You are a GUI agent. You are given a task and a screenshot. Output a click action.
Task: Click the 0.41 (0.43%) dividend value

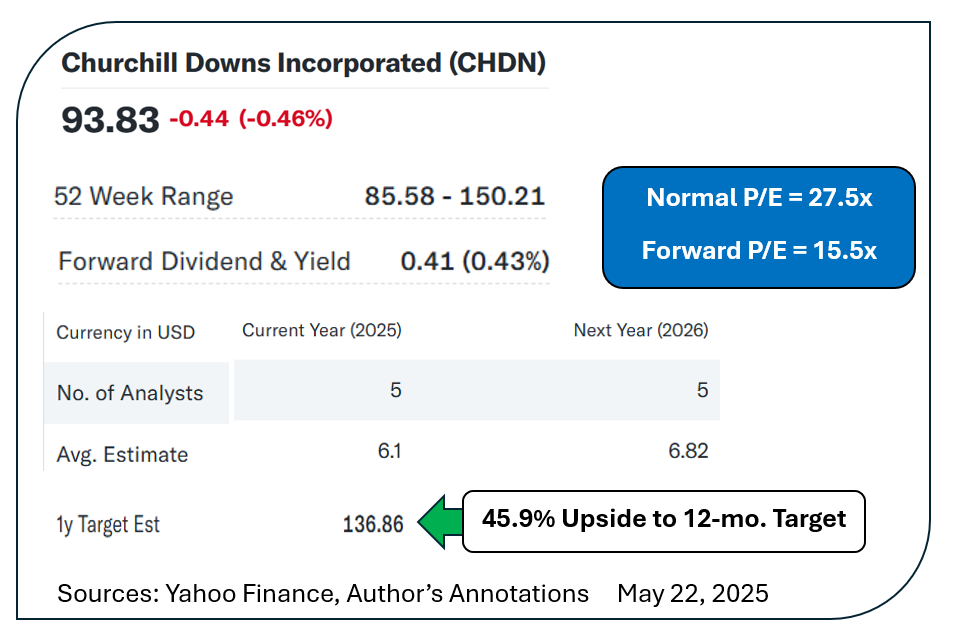tap(474, 262)
